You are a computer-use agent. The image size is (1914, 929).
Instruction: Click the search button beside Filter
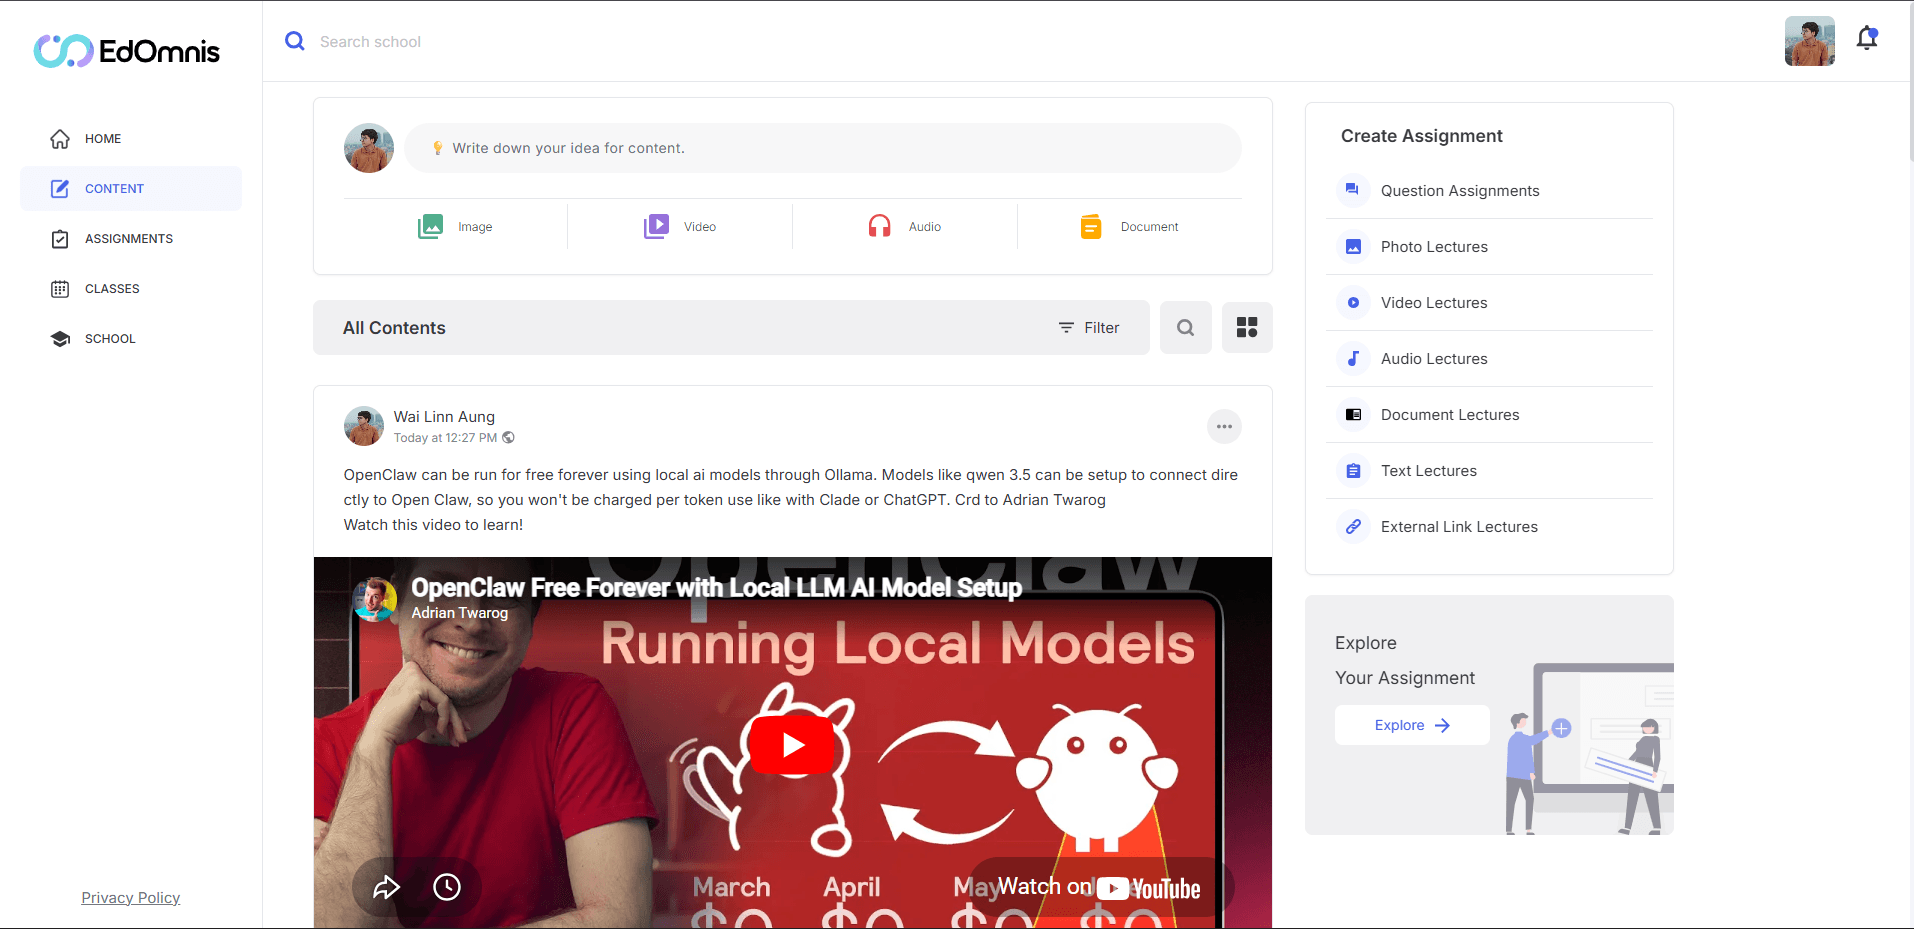[1186, 328]
